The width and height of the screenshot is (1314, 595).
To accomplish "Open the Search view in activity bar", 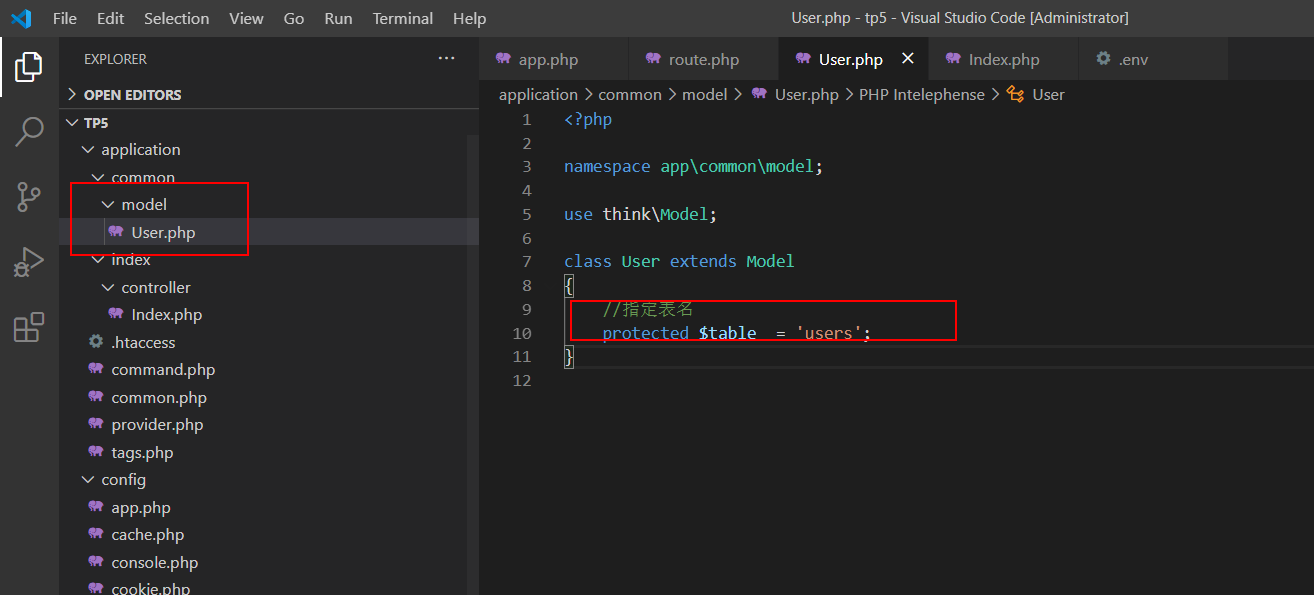I will 29,131.
